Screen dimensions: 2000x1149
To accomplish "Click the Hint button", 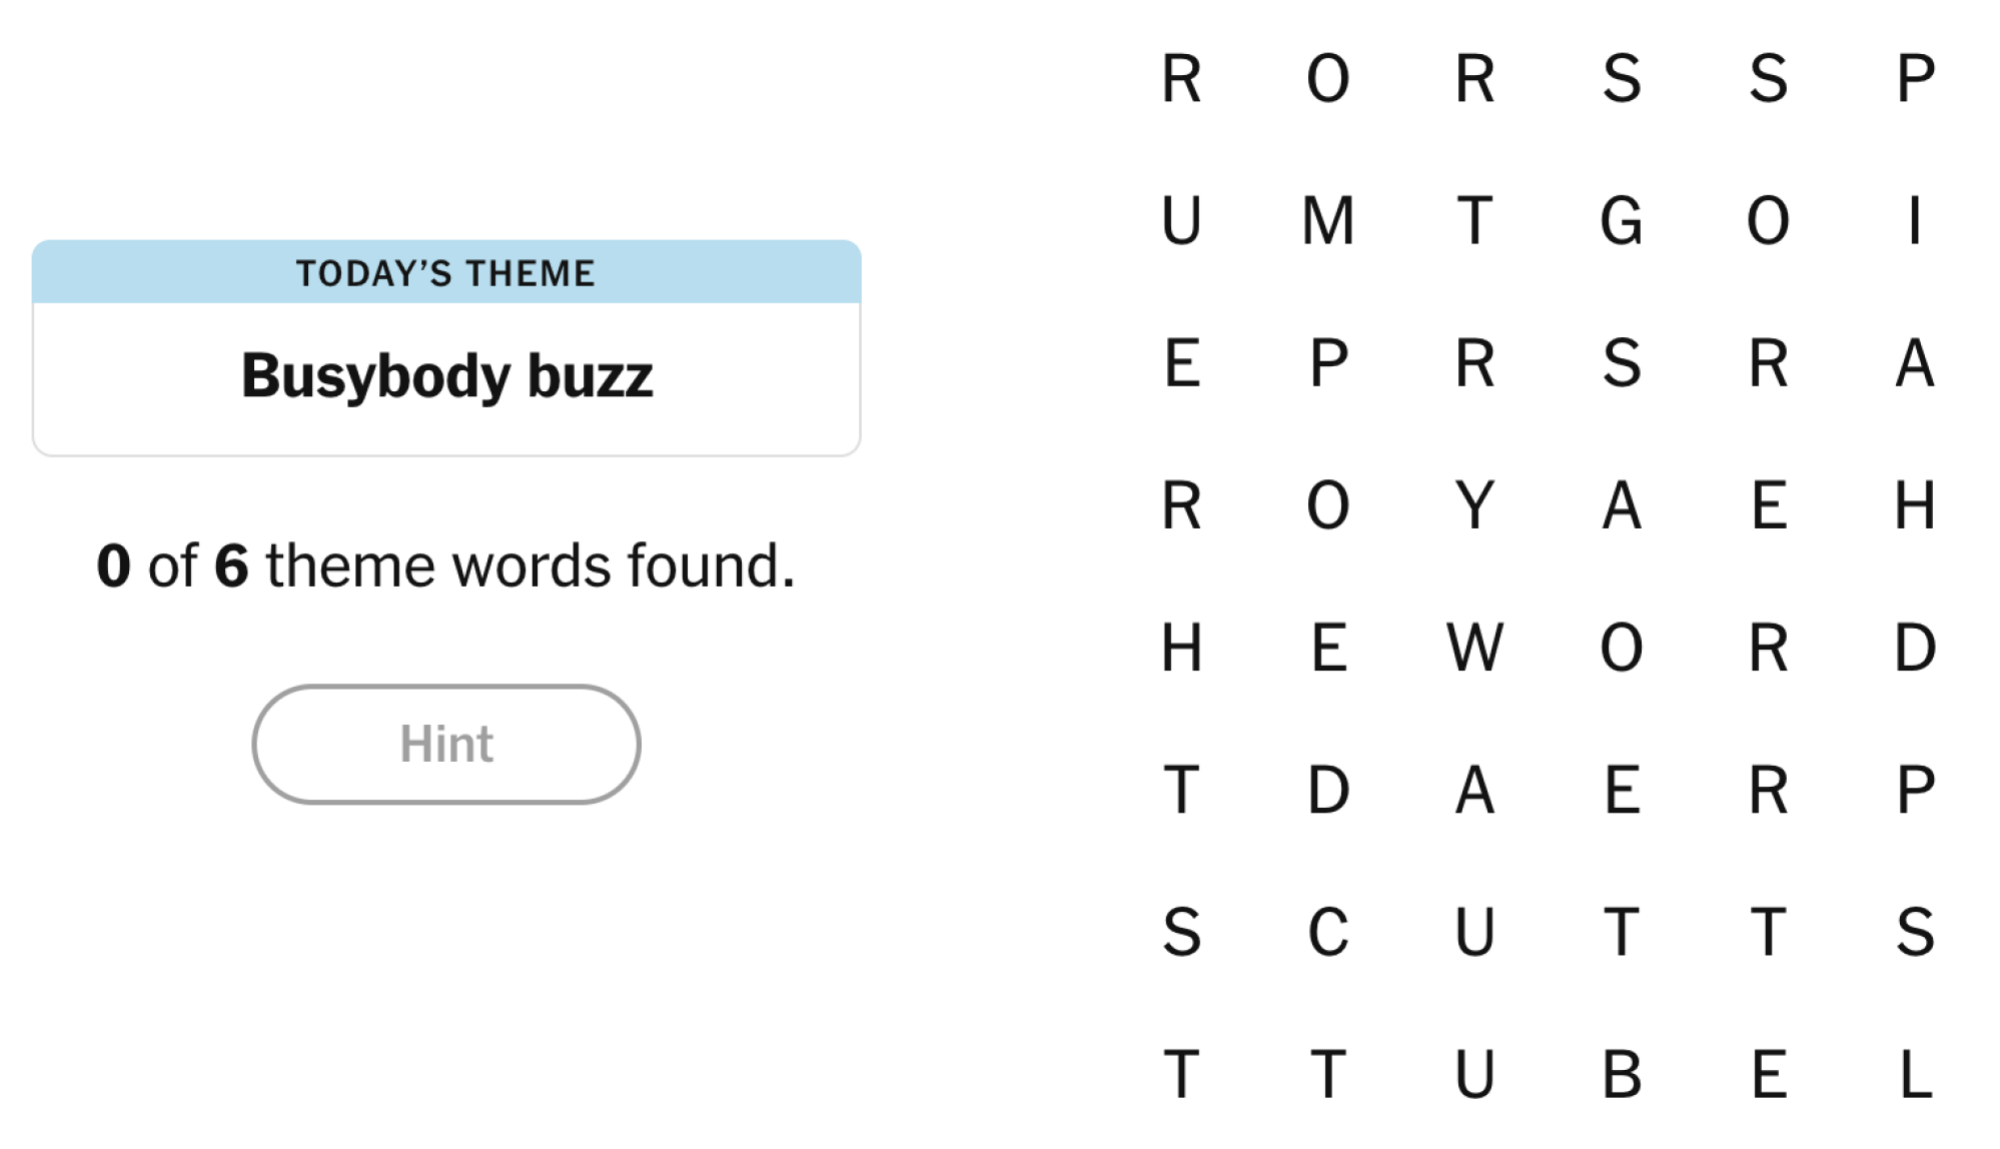I will tap(447, 743).
